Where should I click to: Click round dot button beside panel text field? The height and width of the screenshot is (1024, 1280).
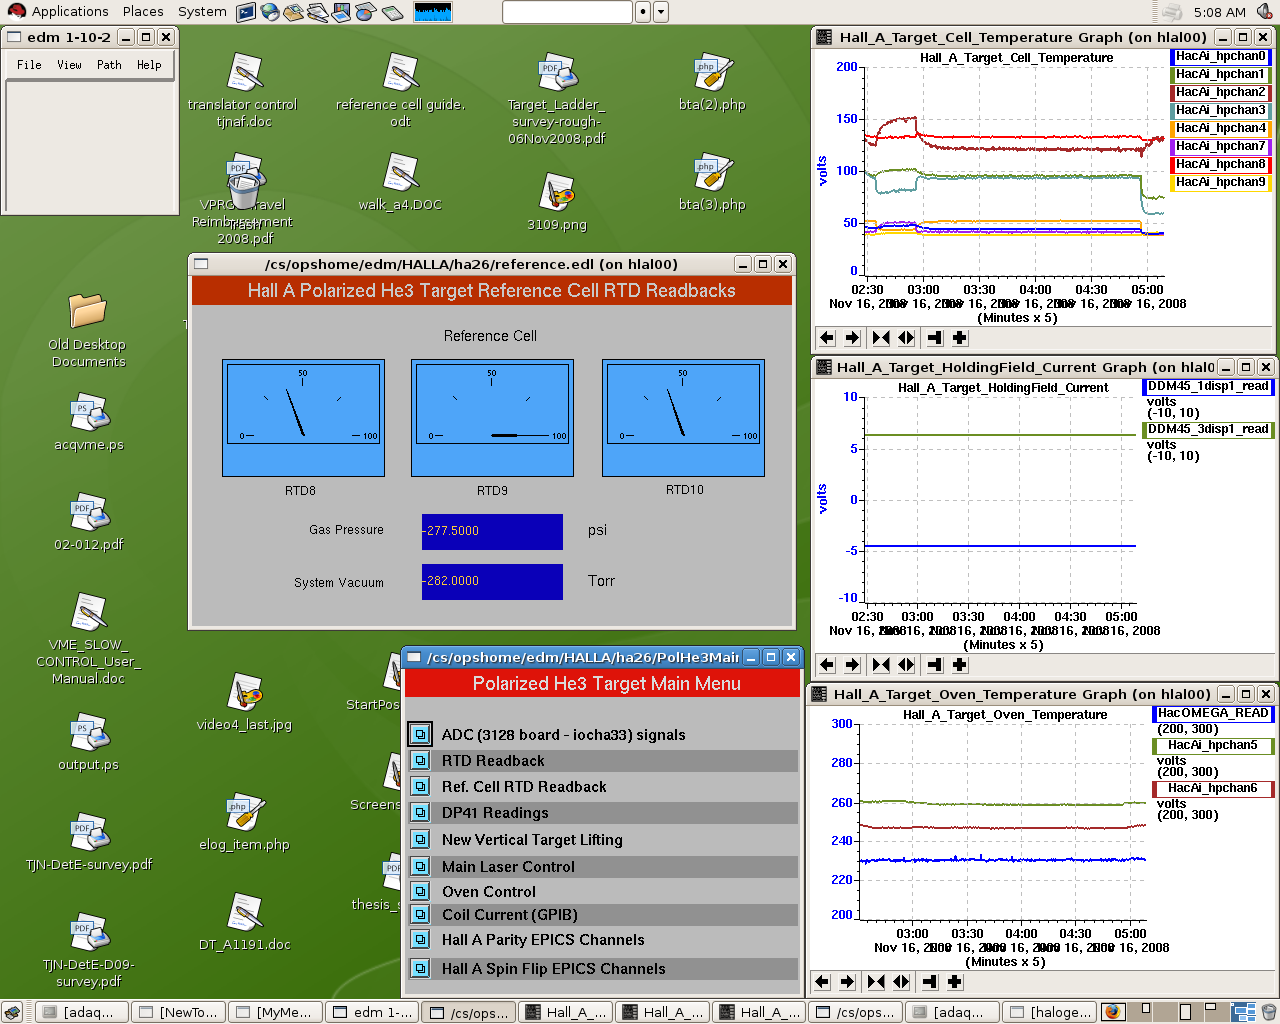click(x=643, y=12)
